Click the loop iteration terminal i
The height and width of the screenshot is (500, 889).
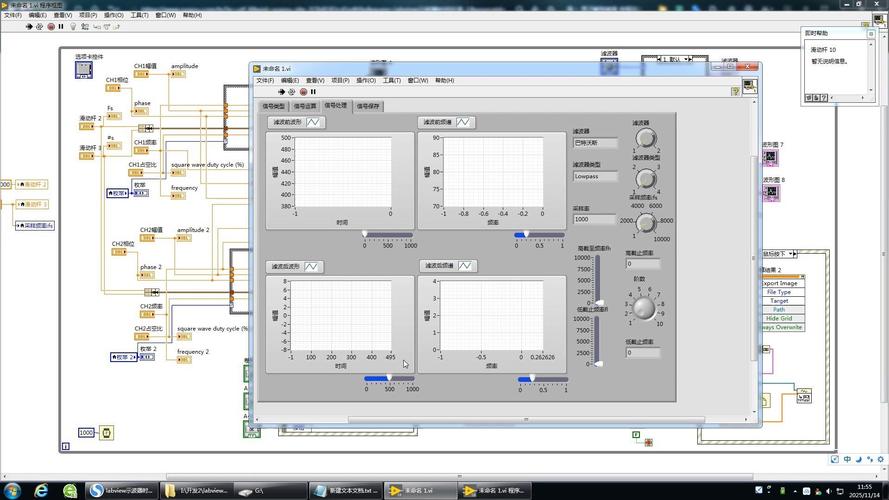pos(66,447)
